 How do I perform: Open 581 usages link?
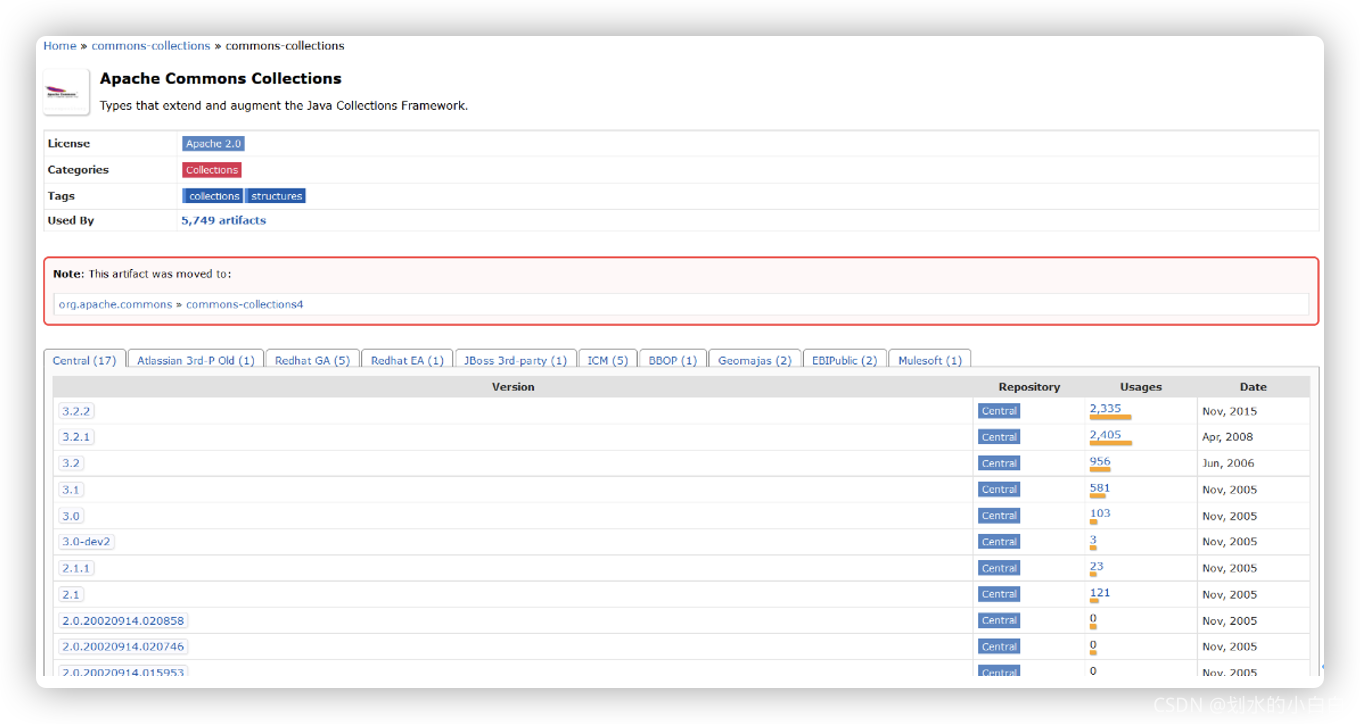pyautogui.click(x=1100, y=488)
